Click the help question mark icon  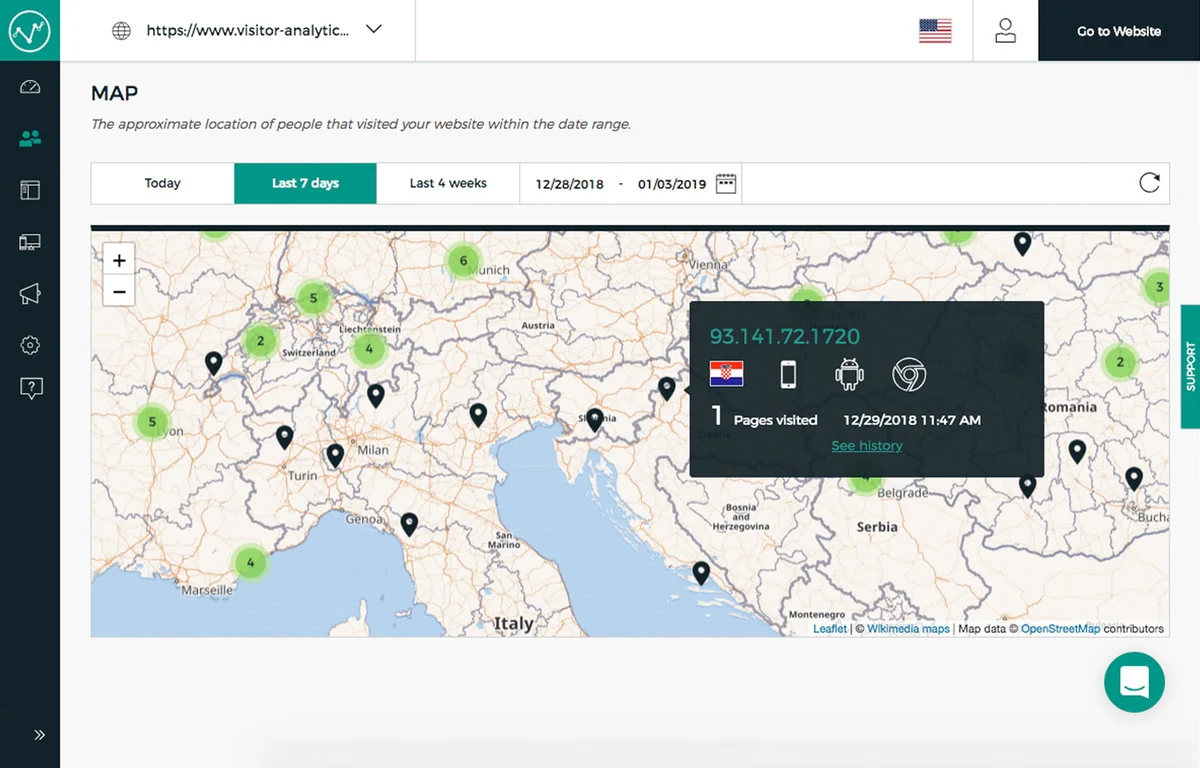(30, 388)
